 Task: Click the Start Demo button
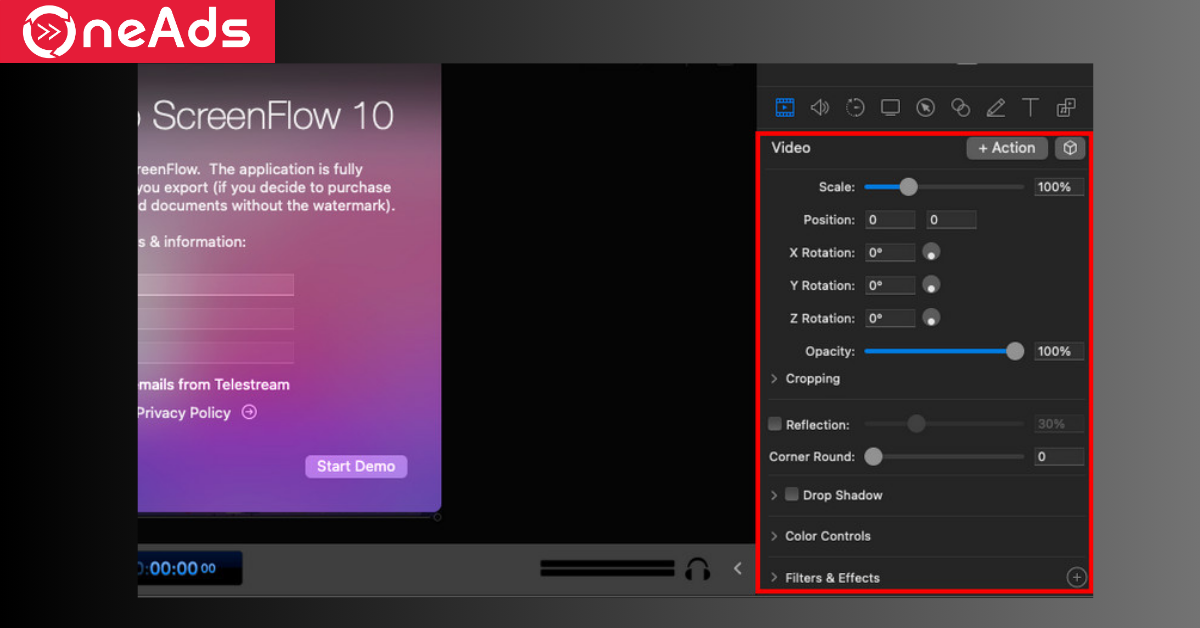tap(356, 466)
